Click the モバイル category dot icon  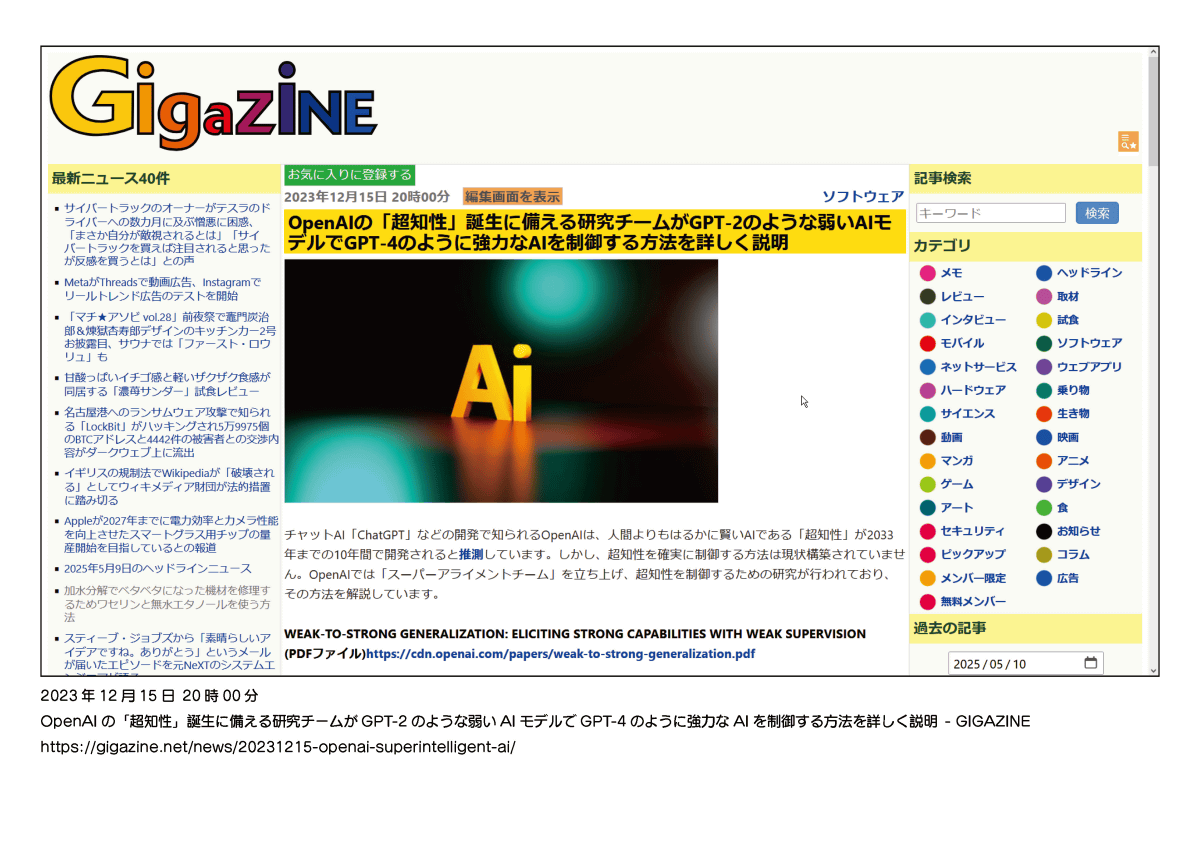(928, 343)
